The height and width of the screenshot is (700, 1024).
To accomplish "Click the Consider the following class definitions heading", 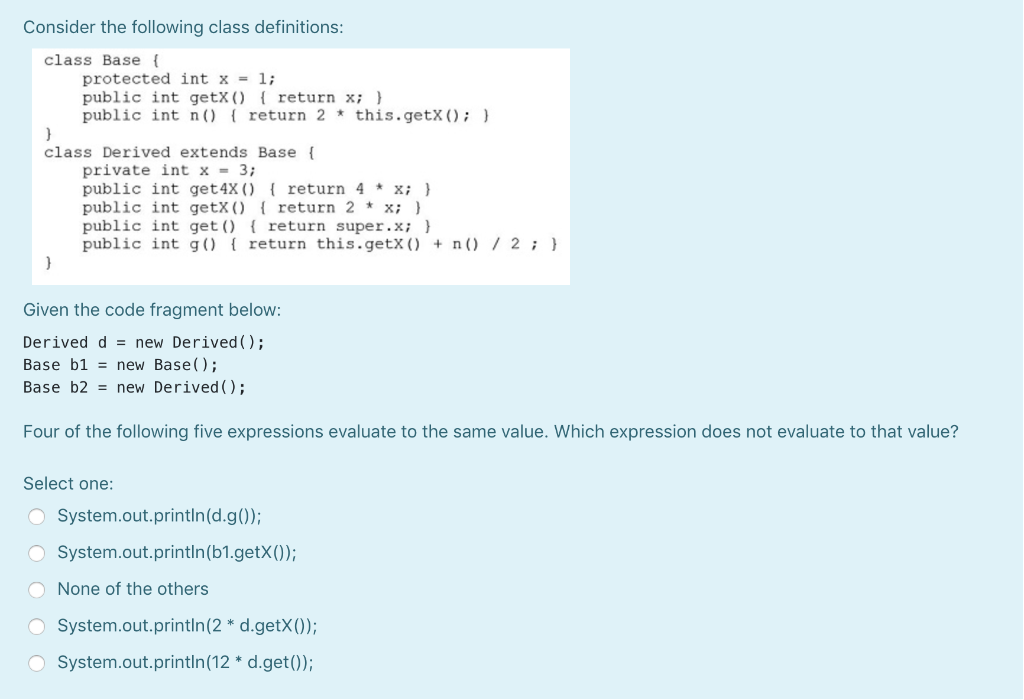I will pyautogui.click(x=182, y=27).
